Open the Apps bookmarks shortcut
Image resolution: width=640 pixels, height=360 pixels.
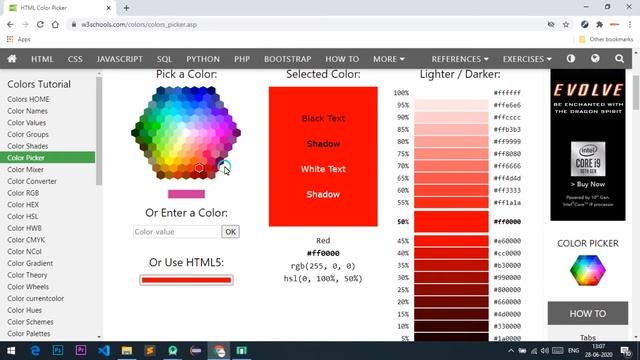pos(19,39)
